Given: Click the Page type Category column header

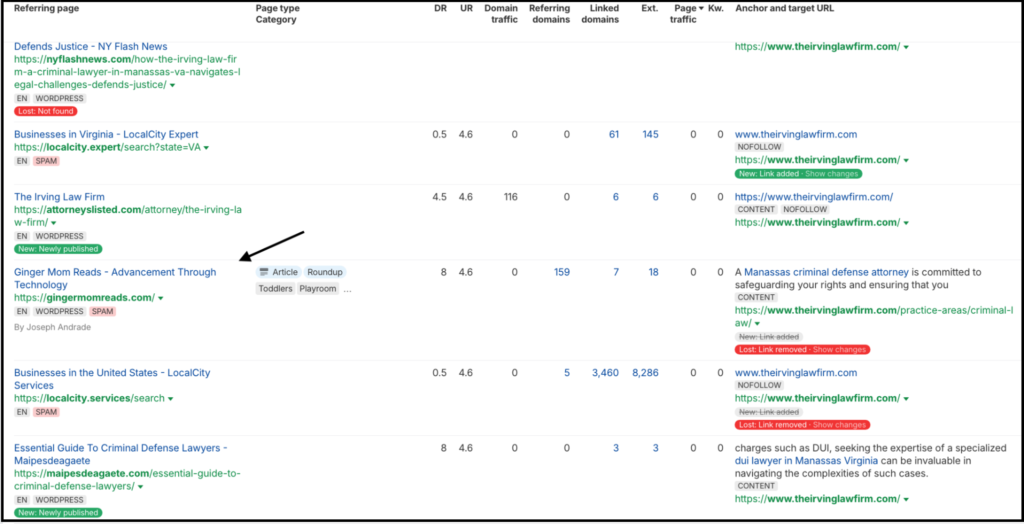Looking at the screenshot, I should [278, 14].
